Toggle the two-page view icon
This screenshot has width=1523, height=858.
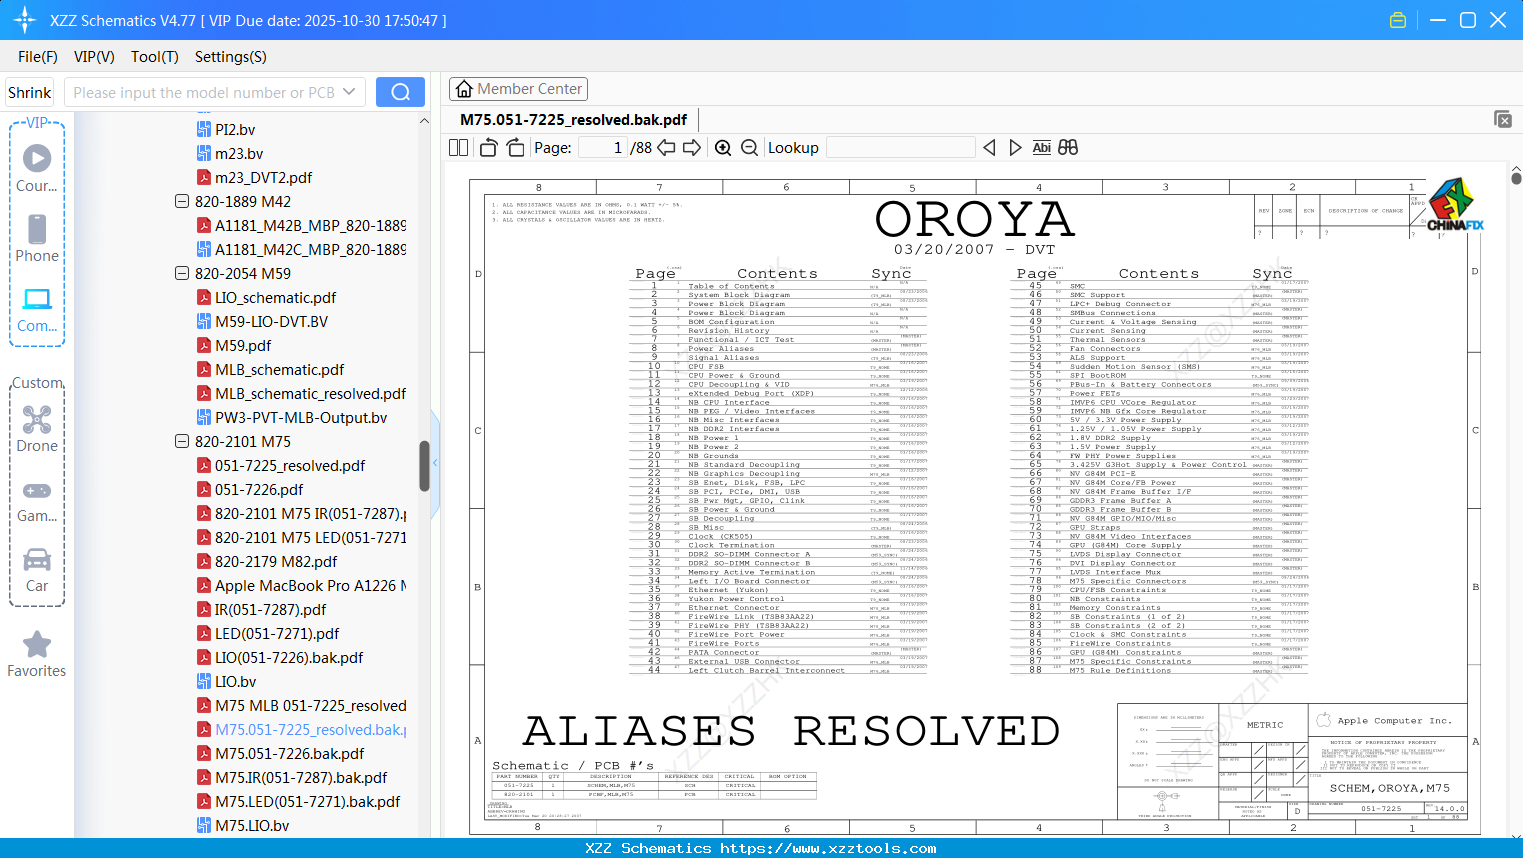pyautogui.click(x=458, y=148)
